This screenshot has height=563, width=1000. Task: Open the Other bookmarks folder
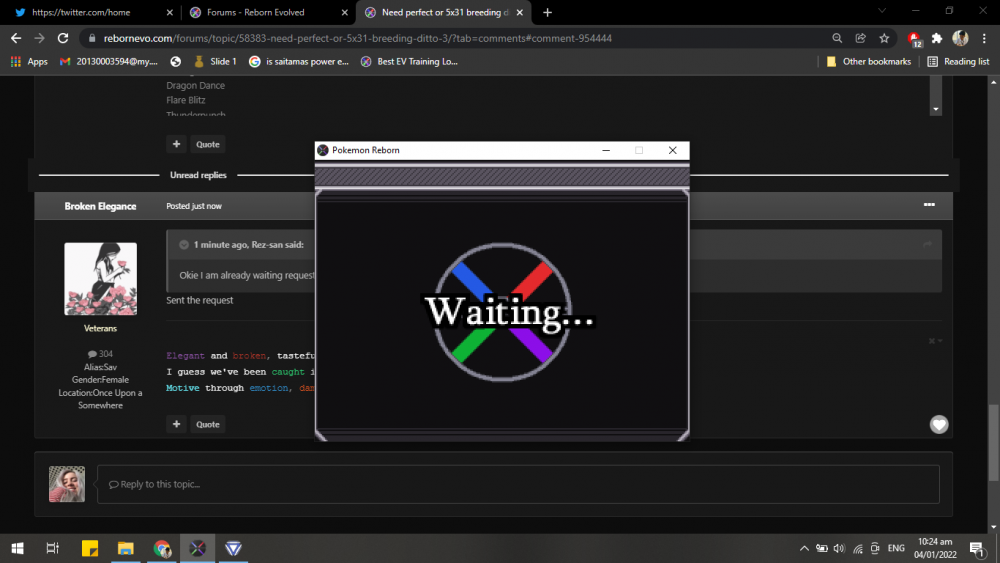[x=869, y=62]
